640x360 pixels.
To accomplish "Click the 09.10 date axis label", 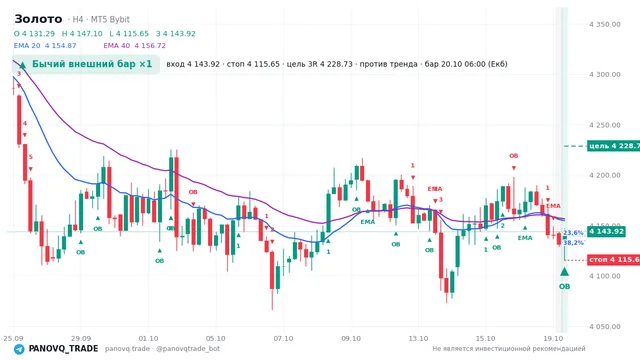I will 351,338.
